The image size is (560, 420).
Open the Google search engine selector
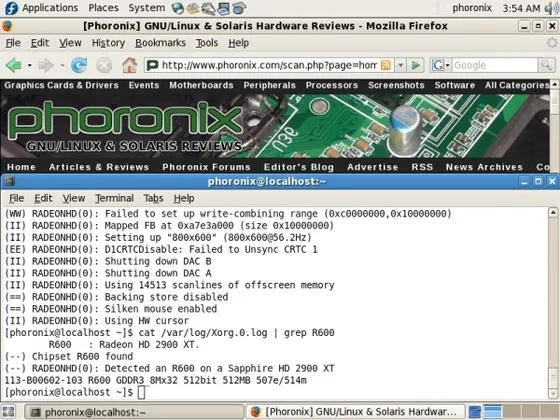click(x=441, y=65)
